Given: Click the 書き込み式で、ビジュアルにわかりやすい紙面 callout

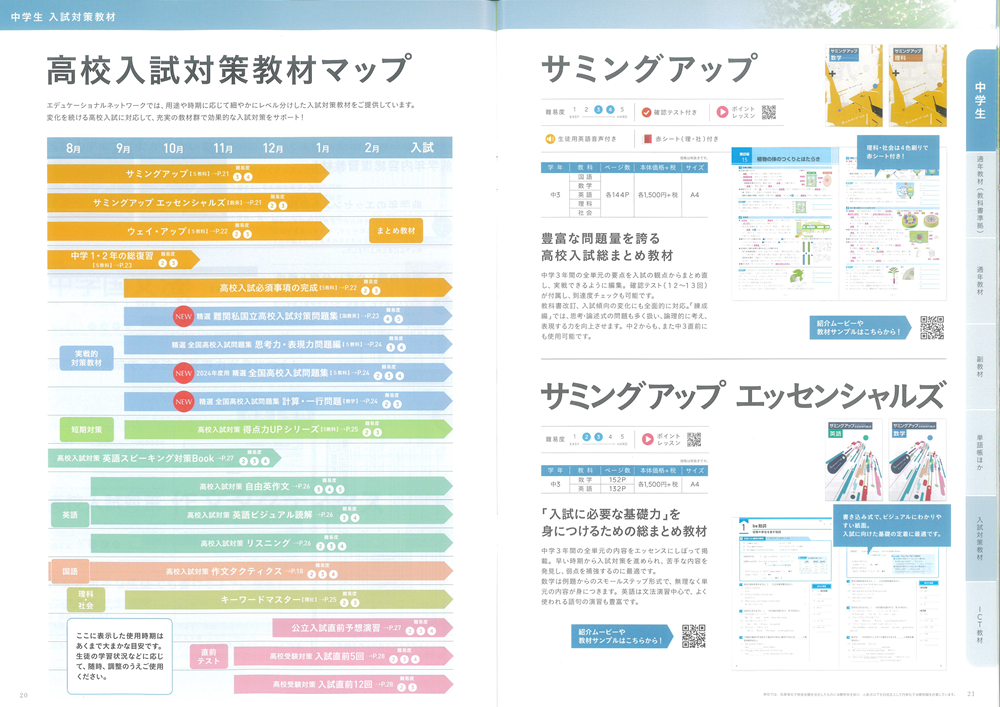Looking at the screenshot, I should 892,525.
